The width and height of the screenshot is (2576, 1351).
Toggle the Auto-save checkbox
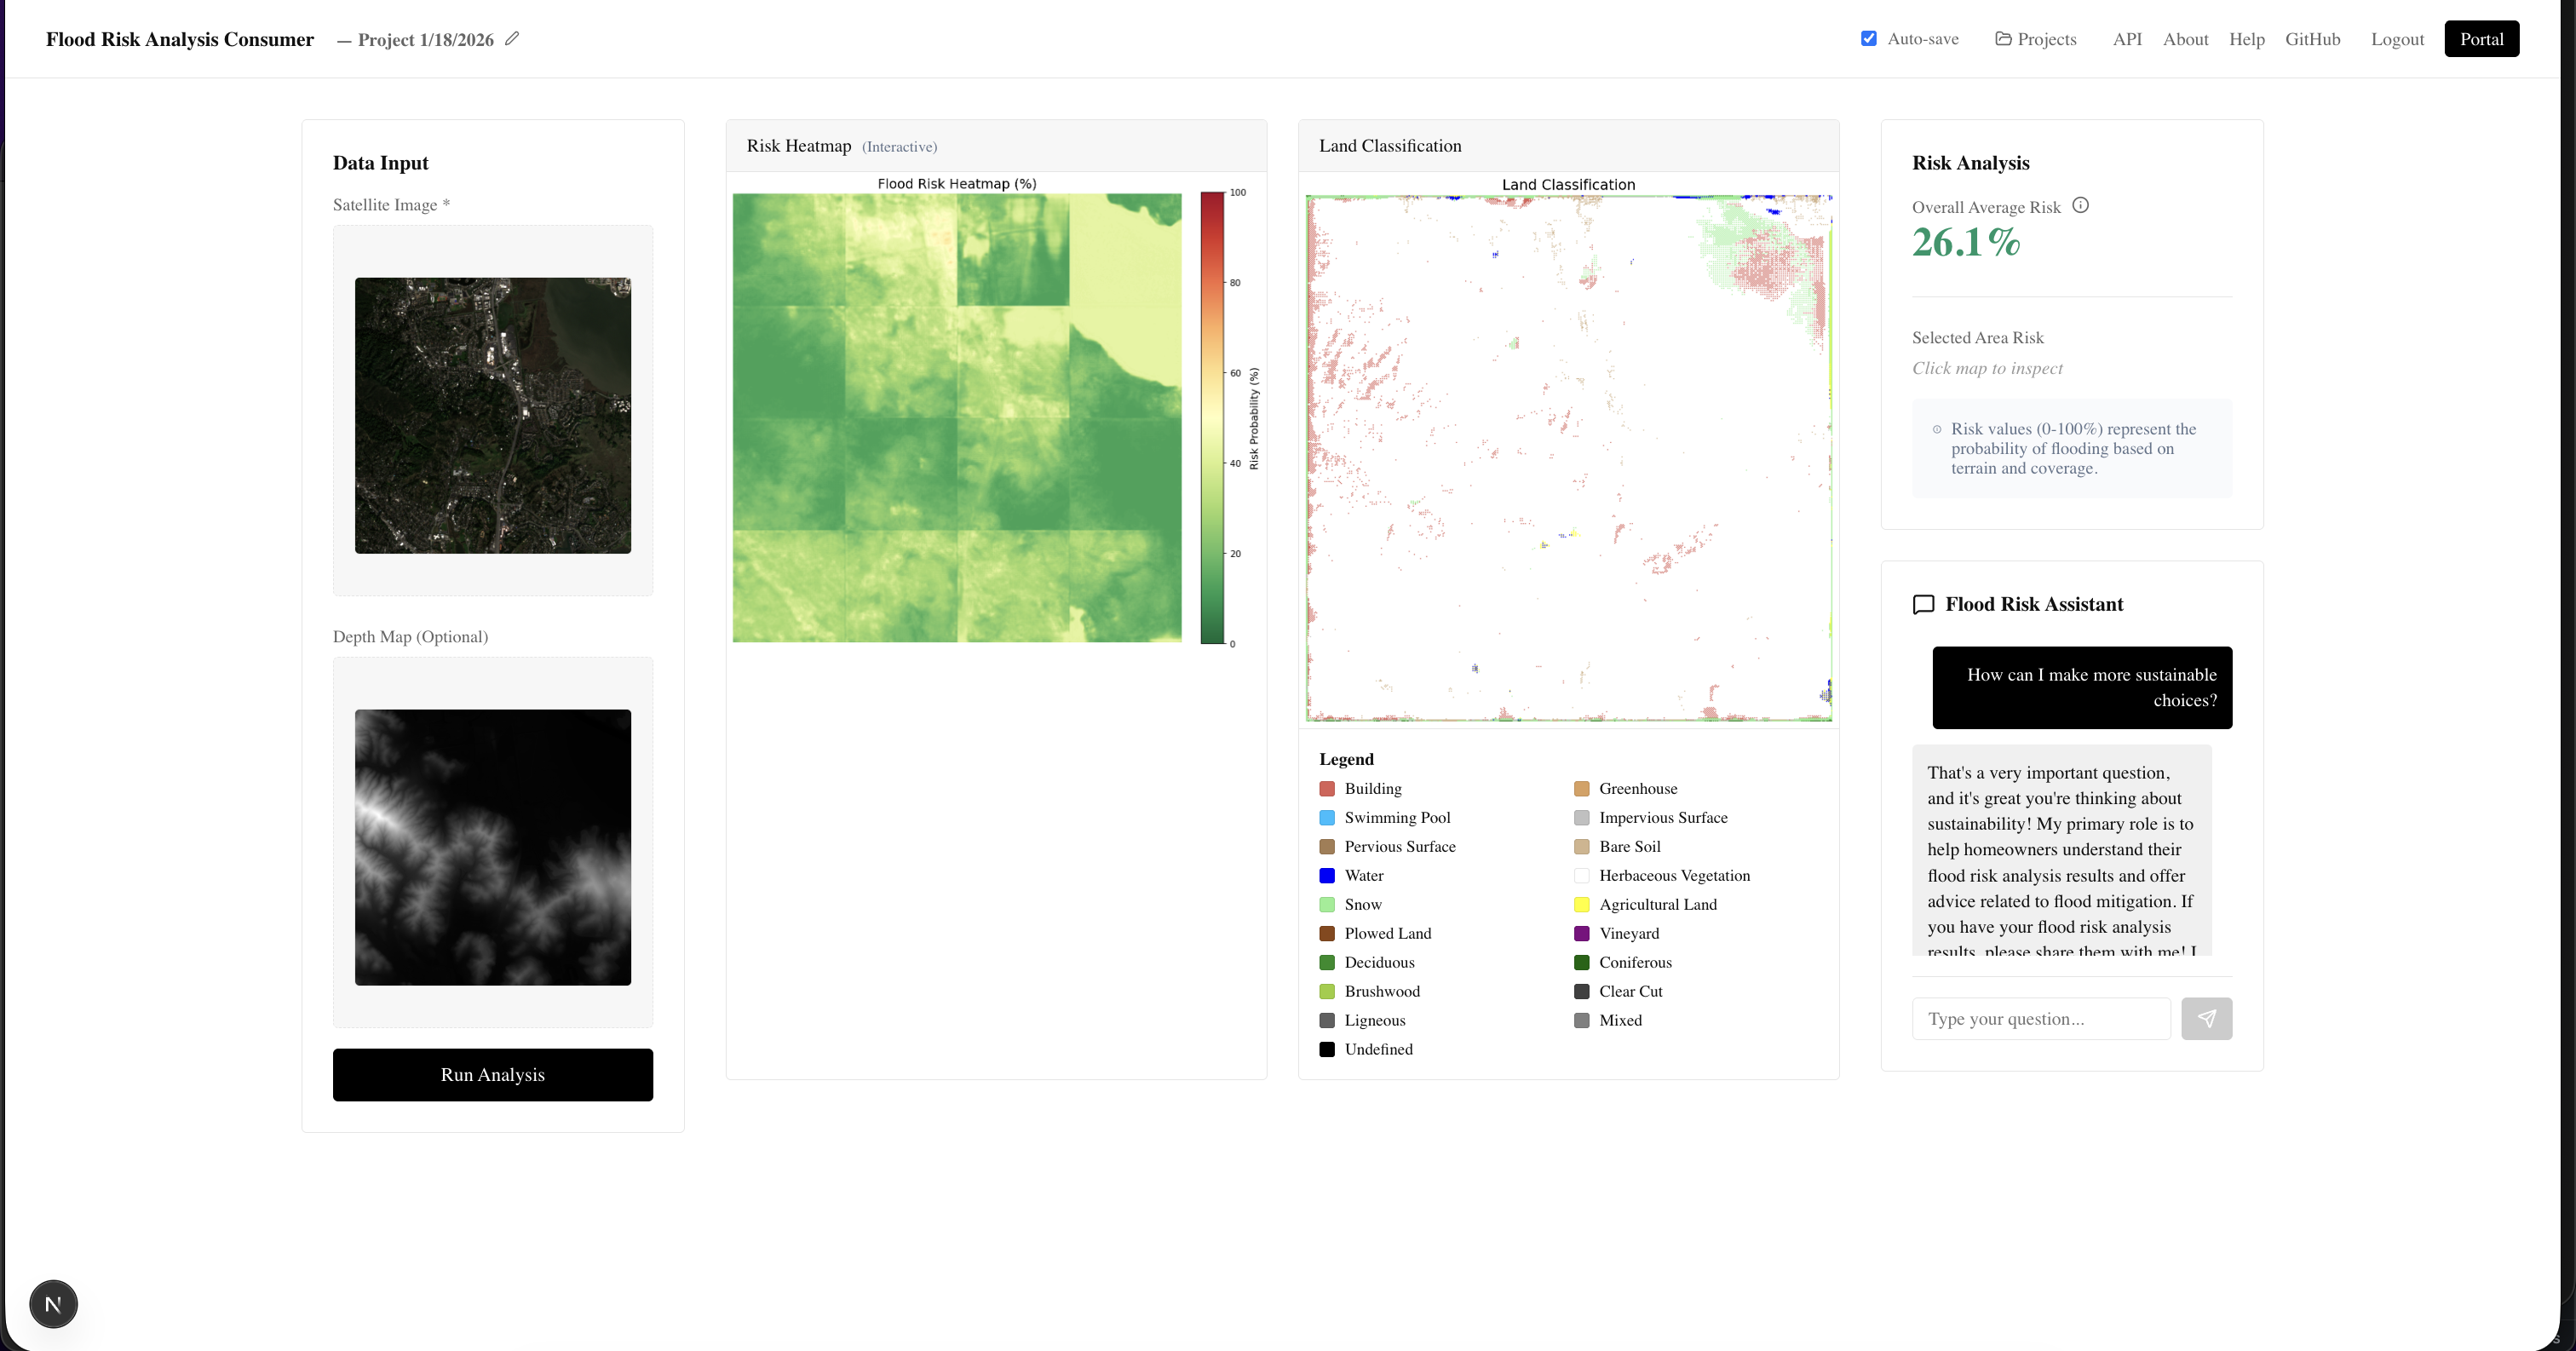(1868, 39)
